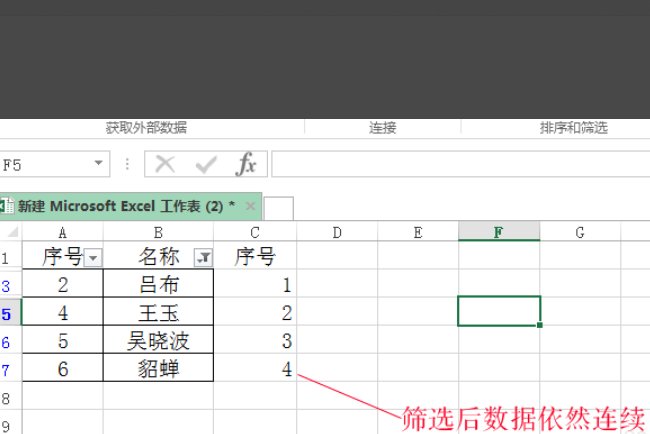This screenshot has width=650, height=434.
Task: Click cell C6 with value 3
Action: [255, 340]
